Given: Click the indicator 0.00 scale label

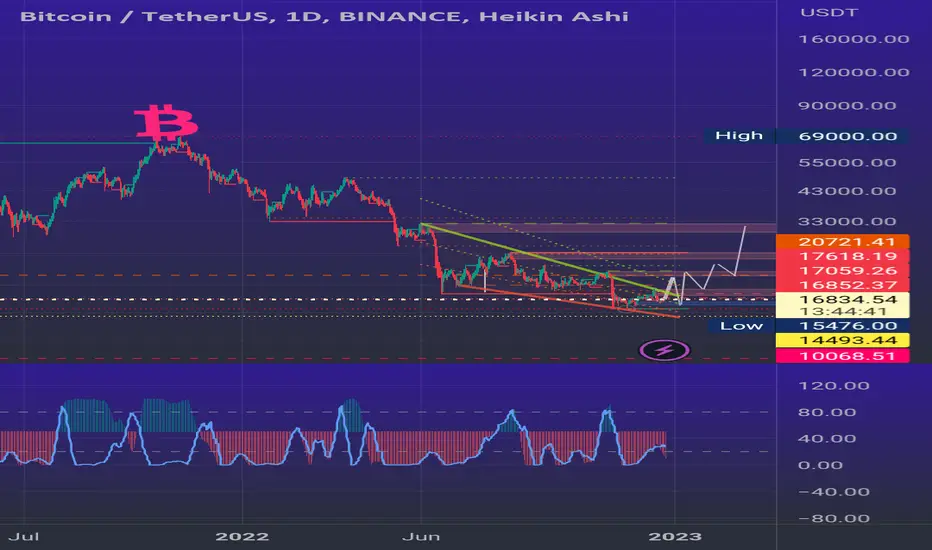Looking at the screenshot, I should (820, 465).
